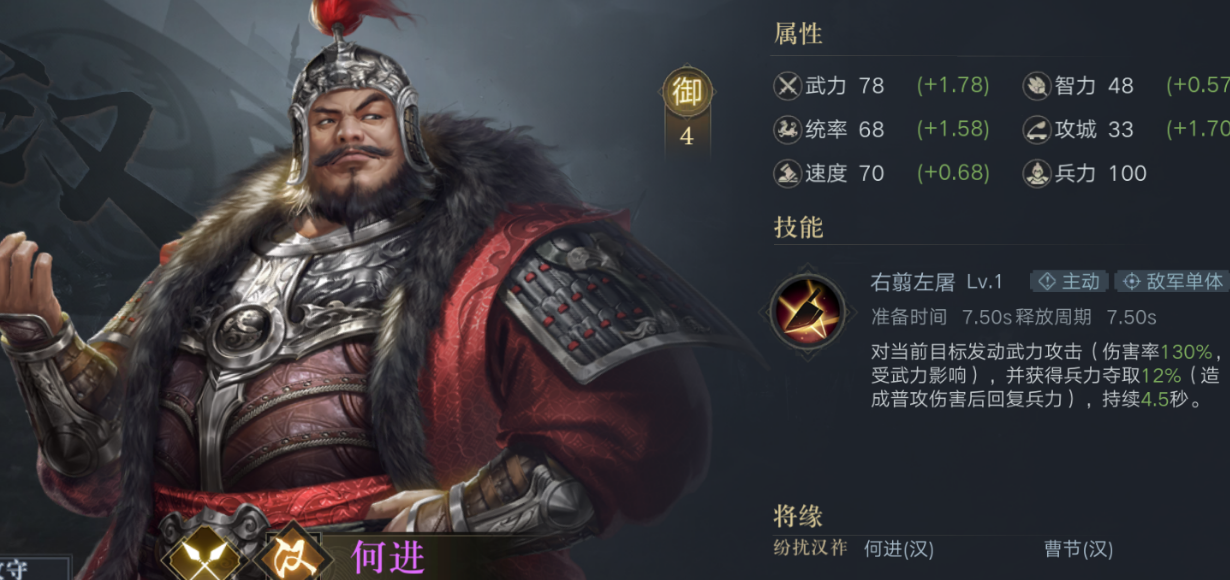This screenshot has height=580, width=1230.
Task: Click the gold 御 badge icon
Action: [686, 93]
